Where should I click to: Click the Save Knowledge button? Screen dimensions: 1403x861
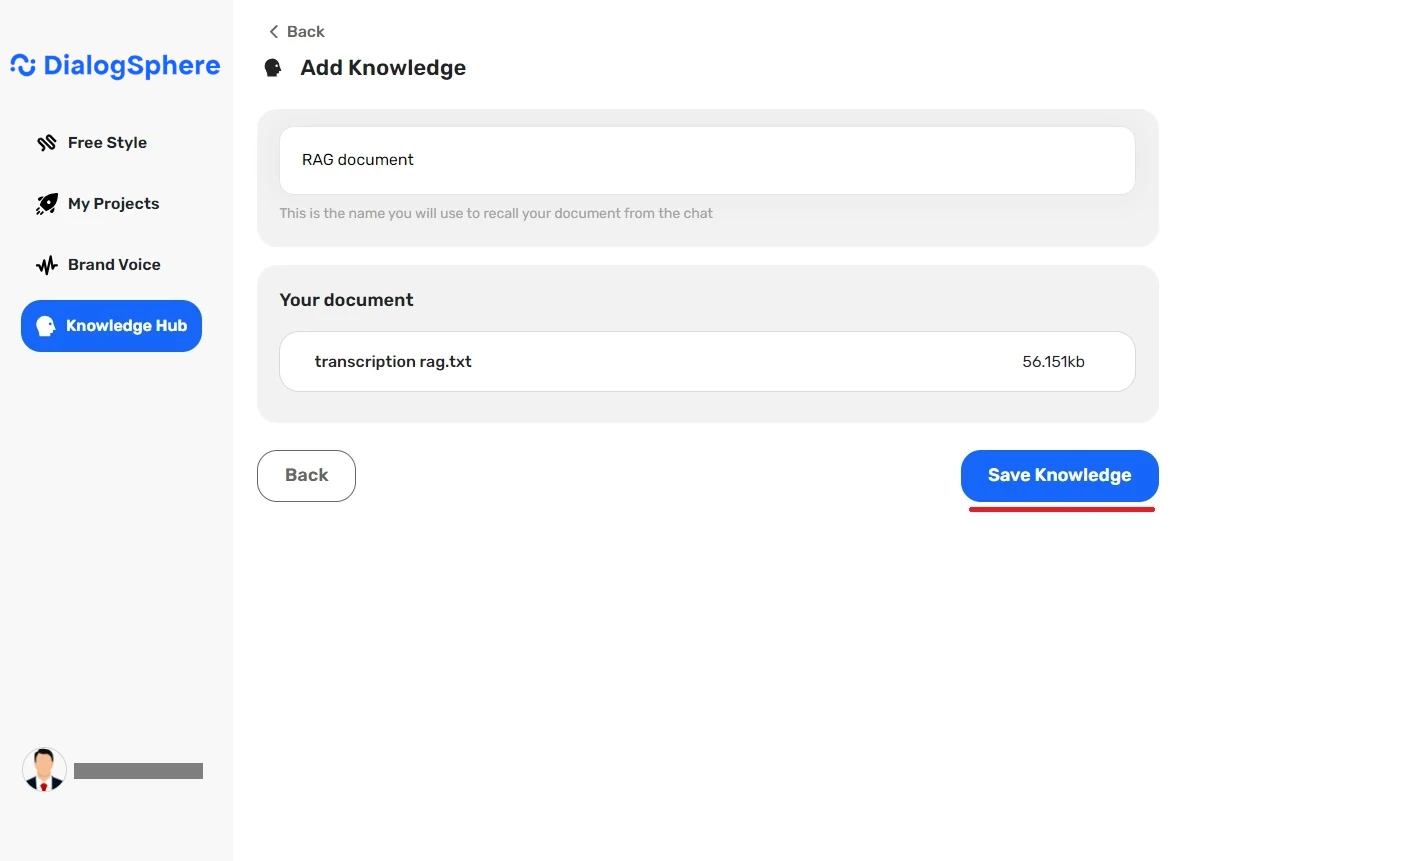point(1059,475)
